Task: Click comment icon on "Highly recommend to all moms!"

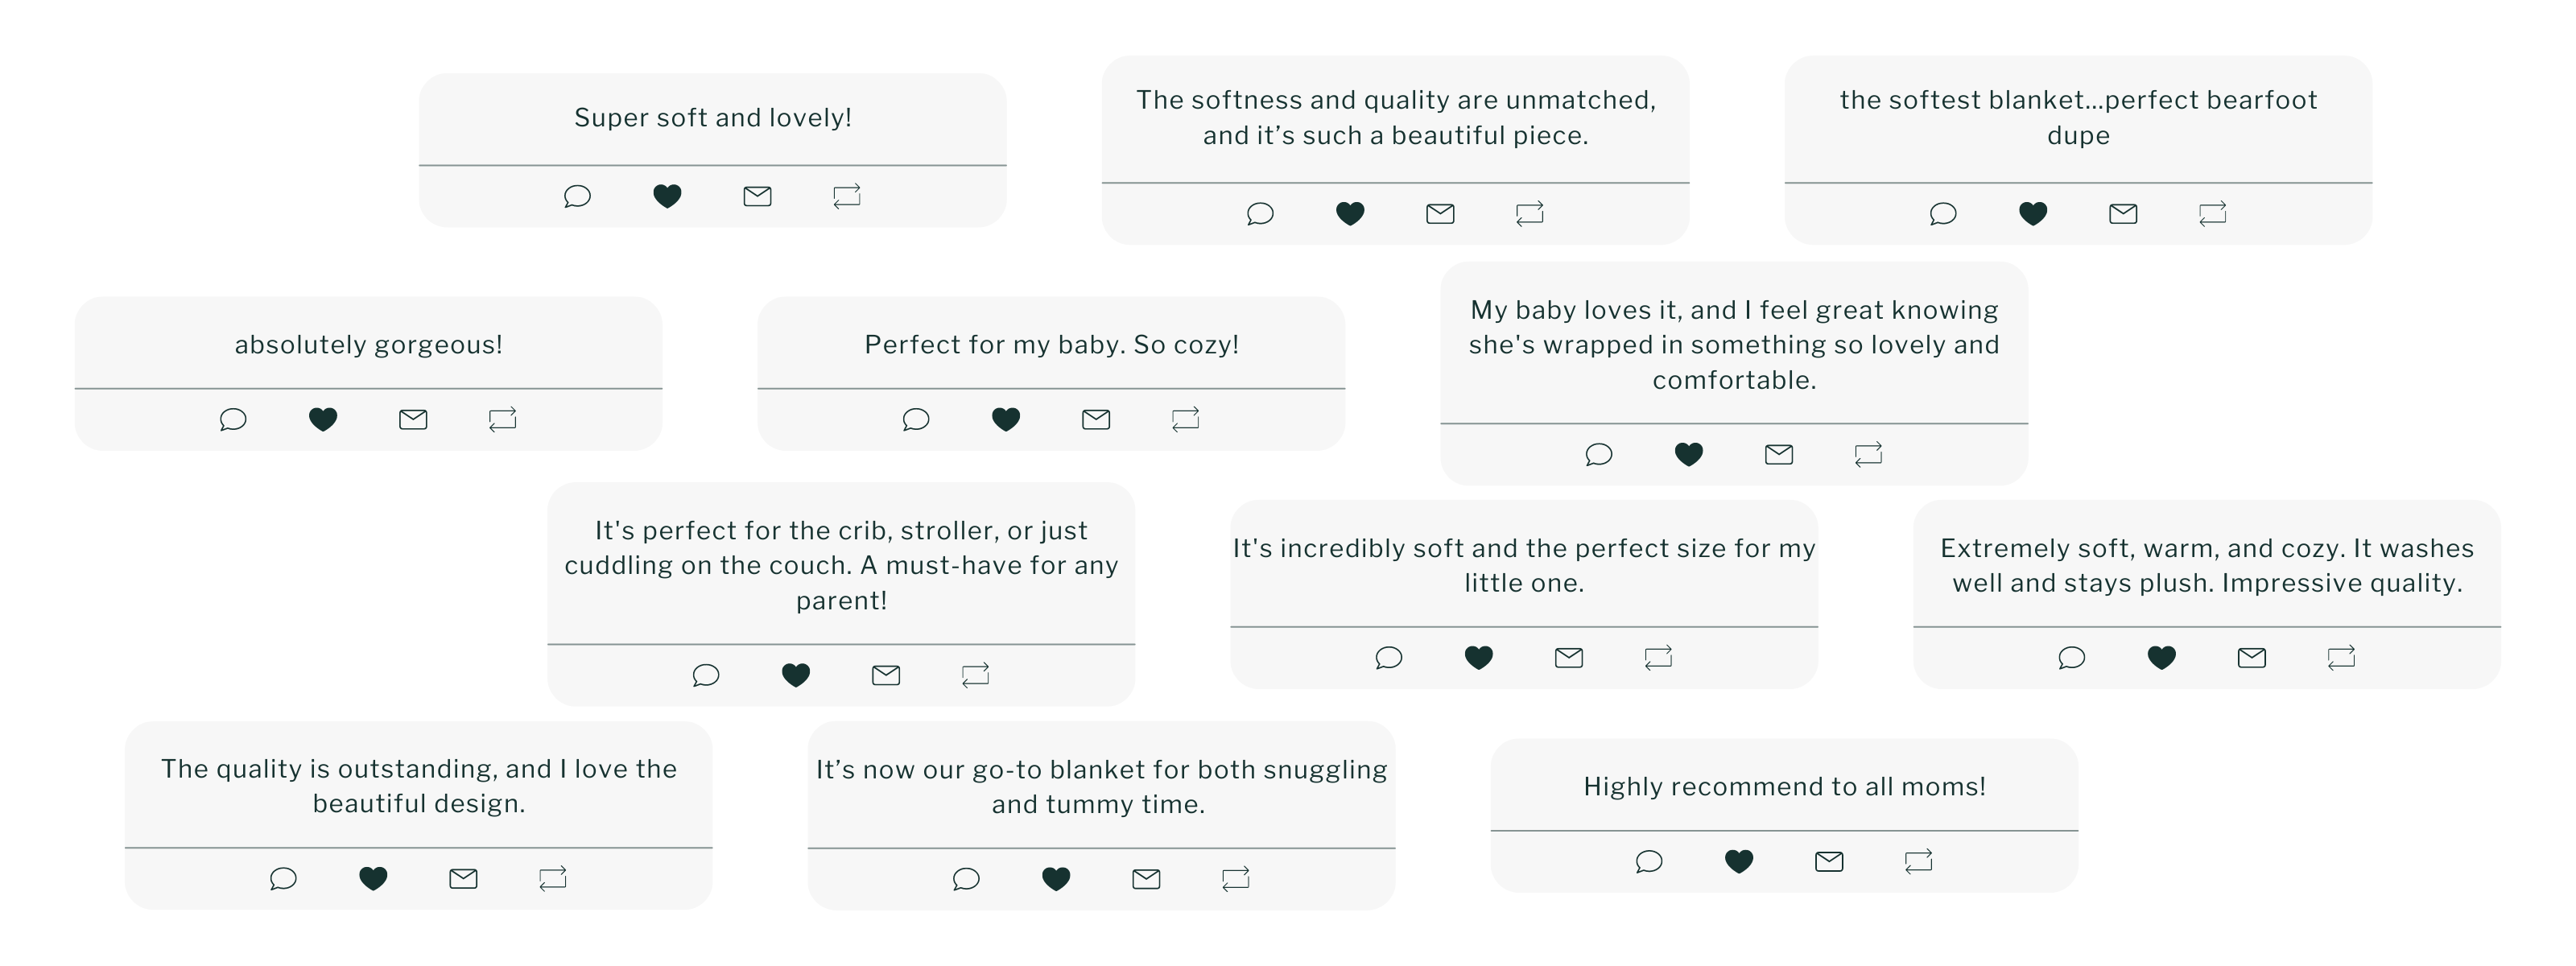Action: point(1649,861)
